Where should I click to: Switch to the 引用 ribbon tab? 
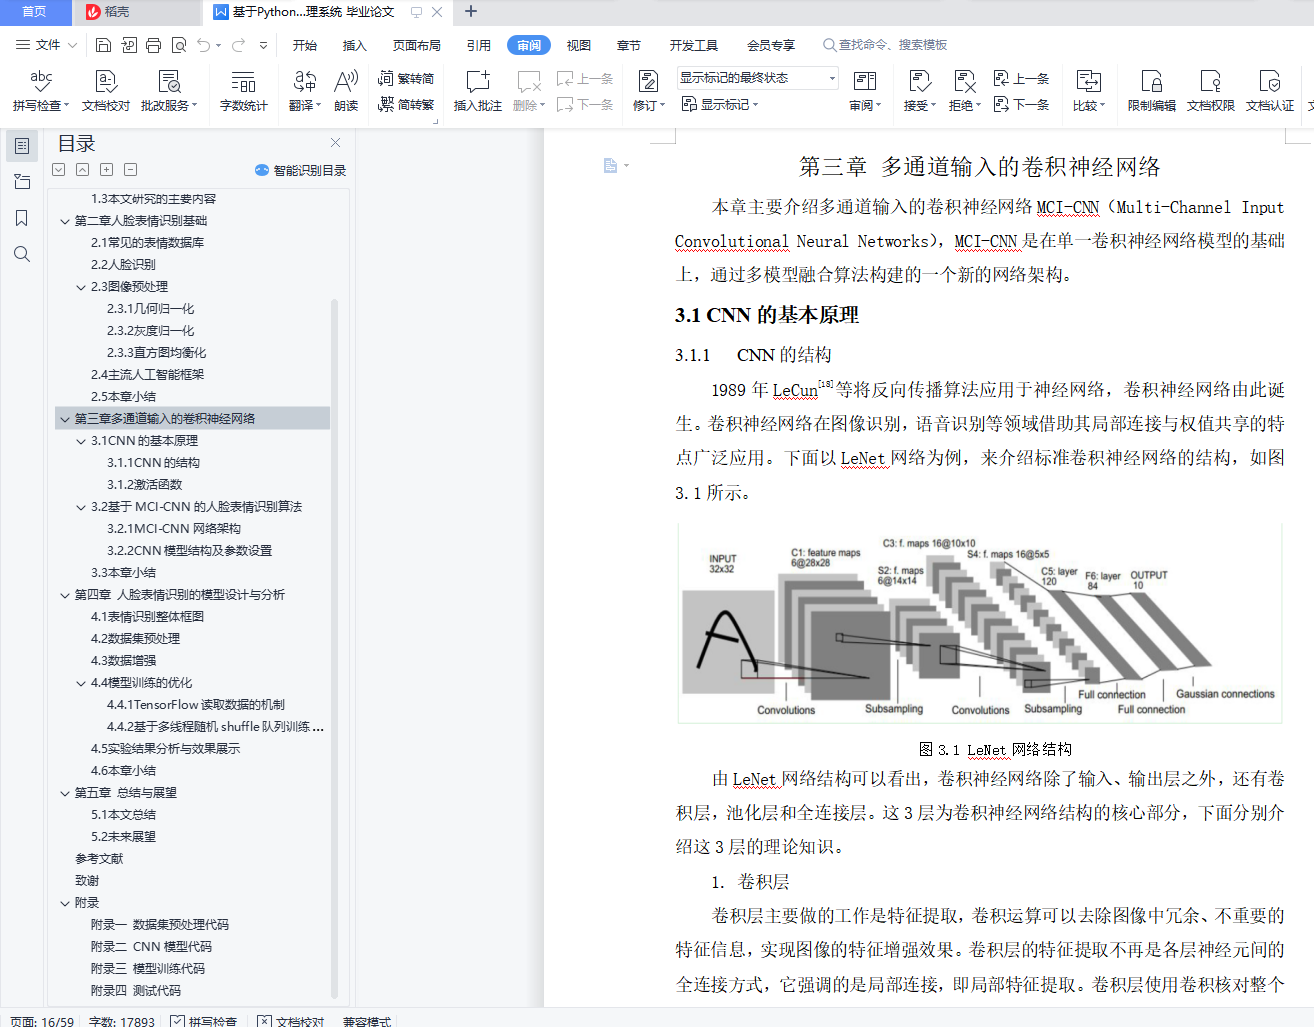(x=478, y=45)
